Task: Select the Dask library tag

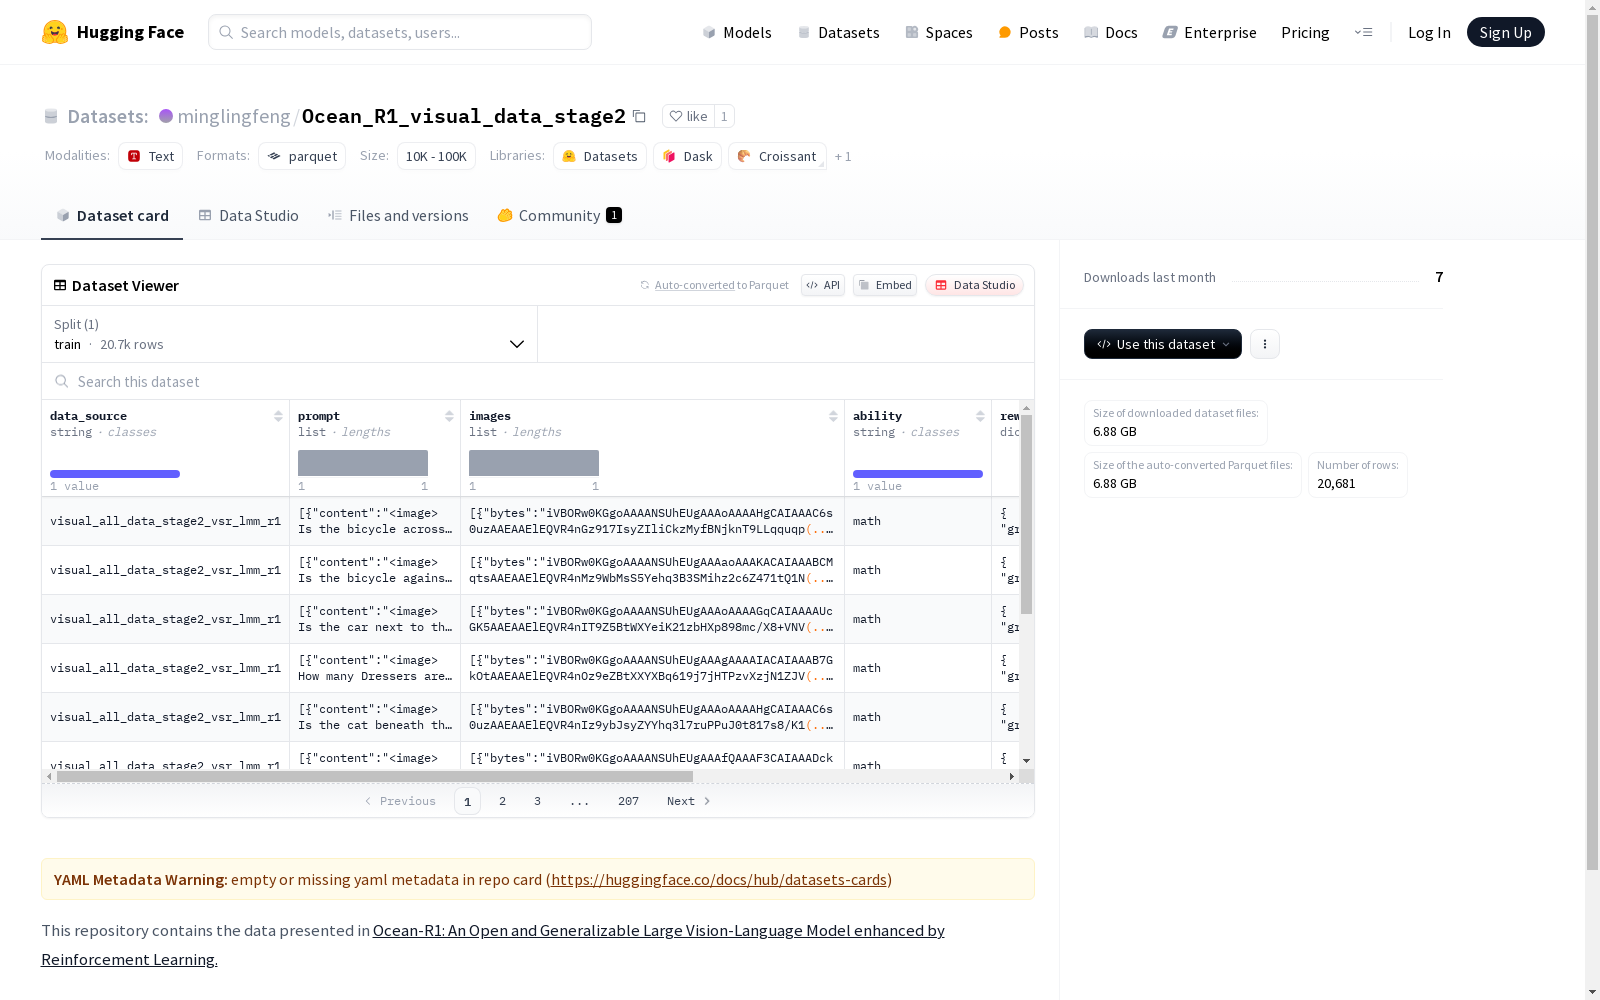Action: coord(687,156)
